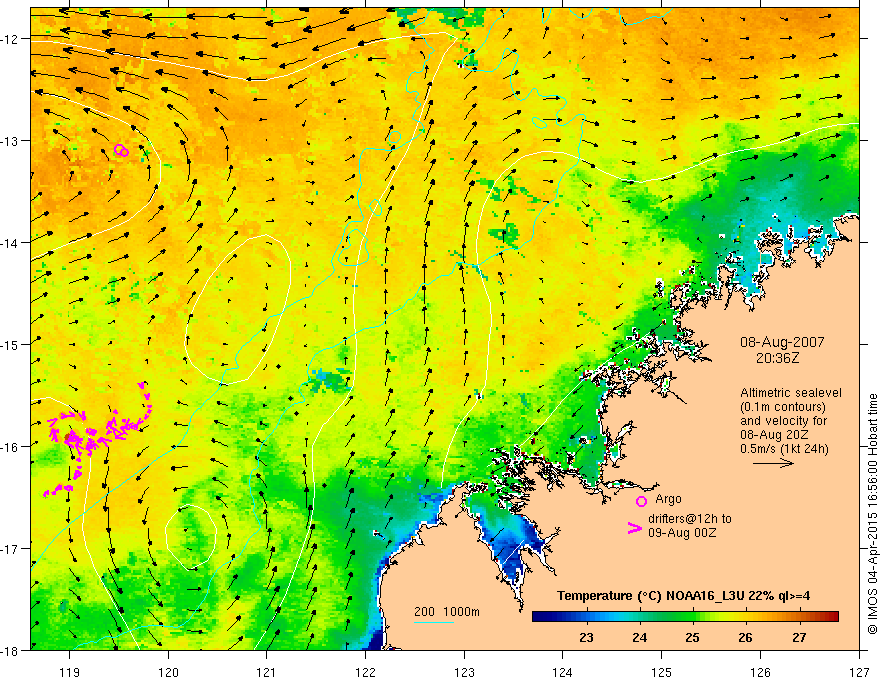Click the longitude axis label 121

(267, 672)
